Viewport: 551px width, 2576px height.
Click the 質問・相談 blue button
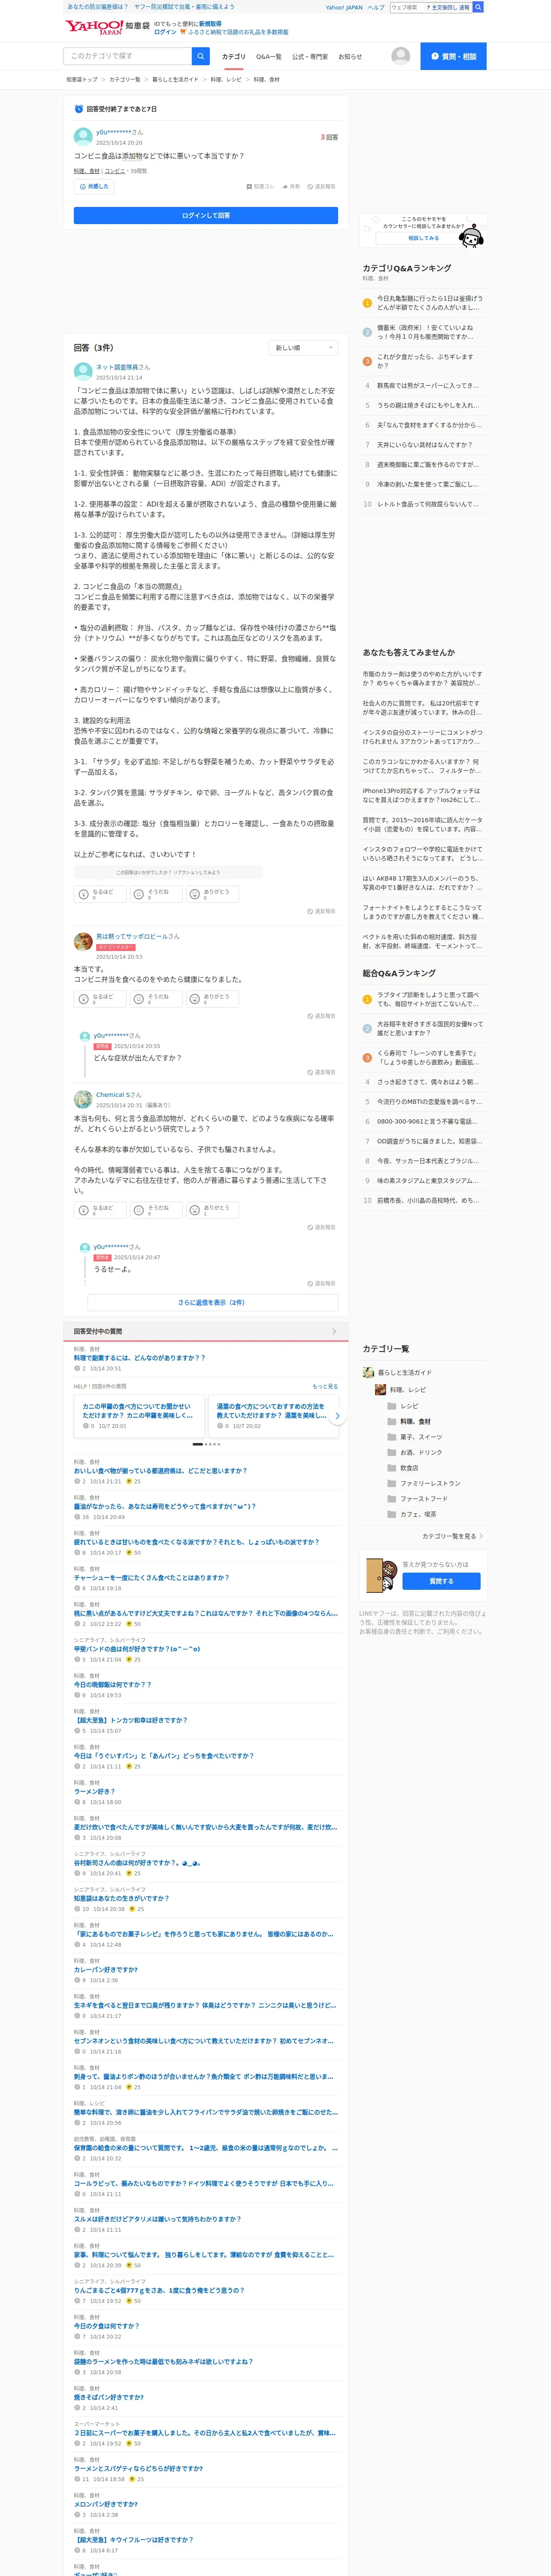[x=453, y=56]
